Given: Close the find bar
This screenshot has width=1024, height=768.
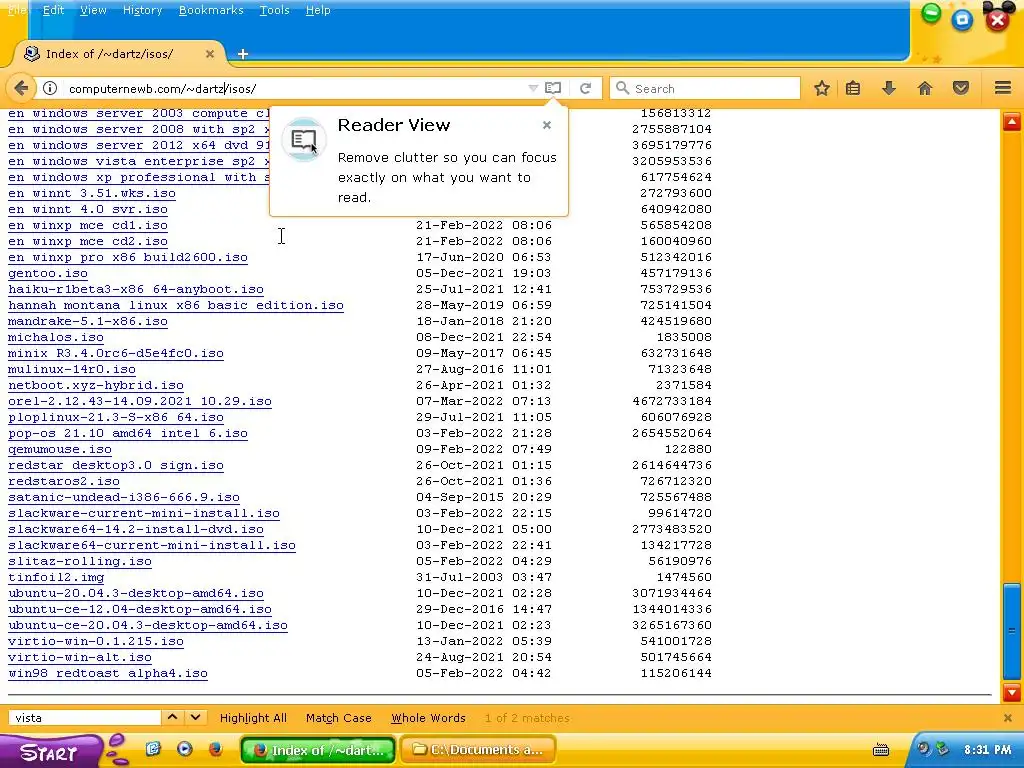Looking at the screenshot, I should coord(1008,718).
